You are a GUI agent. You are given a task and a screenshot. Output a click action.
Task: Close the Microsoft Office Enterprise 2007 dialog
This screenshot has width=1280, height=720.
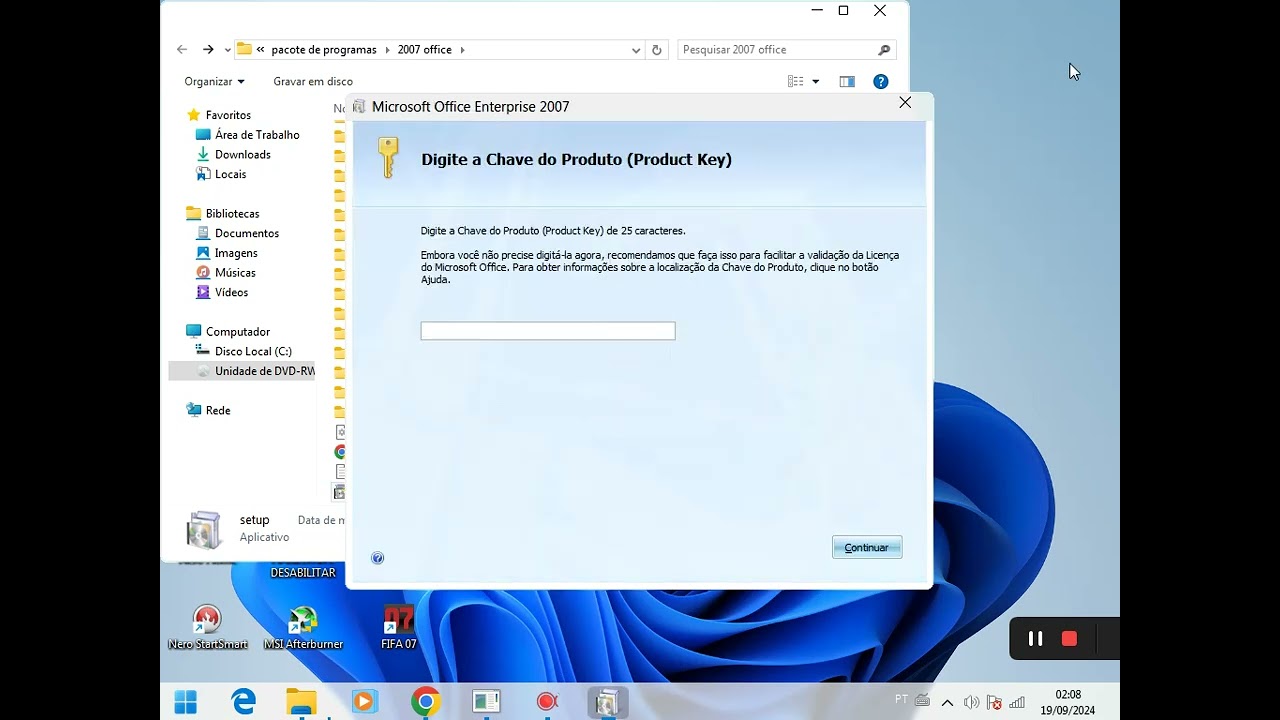pyautogui.click(x=905, y=103)
